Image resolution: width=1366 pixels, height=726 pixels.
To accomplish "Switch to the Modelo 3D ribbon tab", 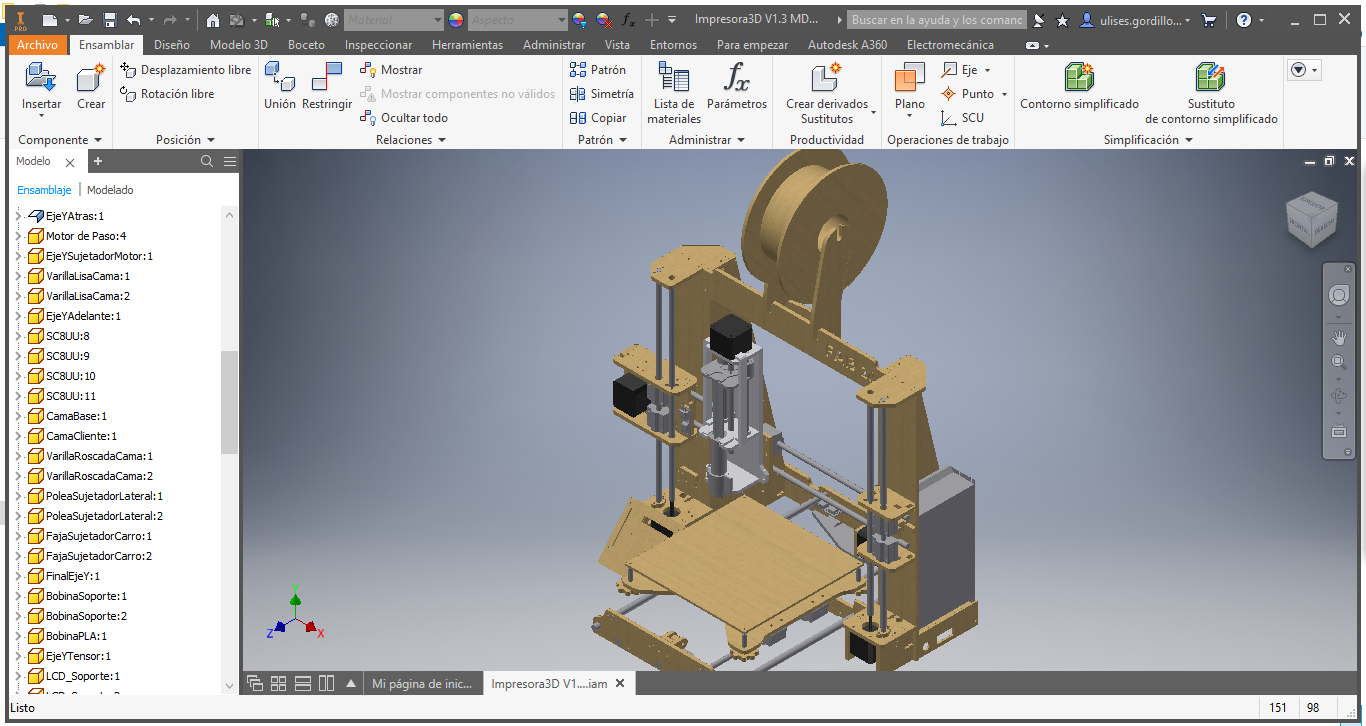I will 238,45.
